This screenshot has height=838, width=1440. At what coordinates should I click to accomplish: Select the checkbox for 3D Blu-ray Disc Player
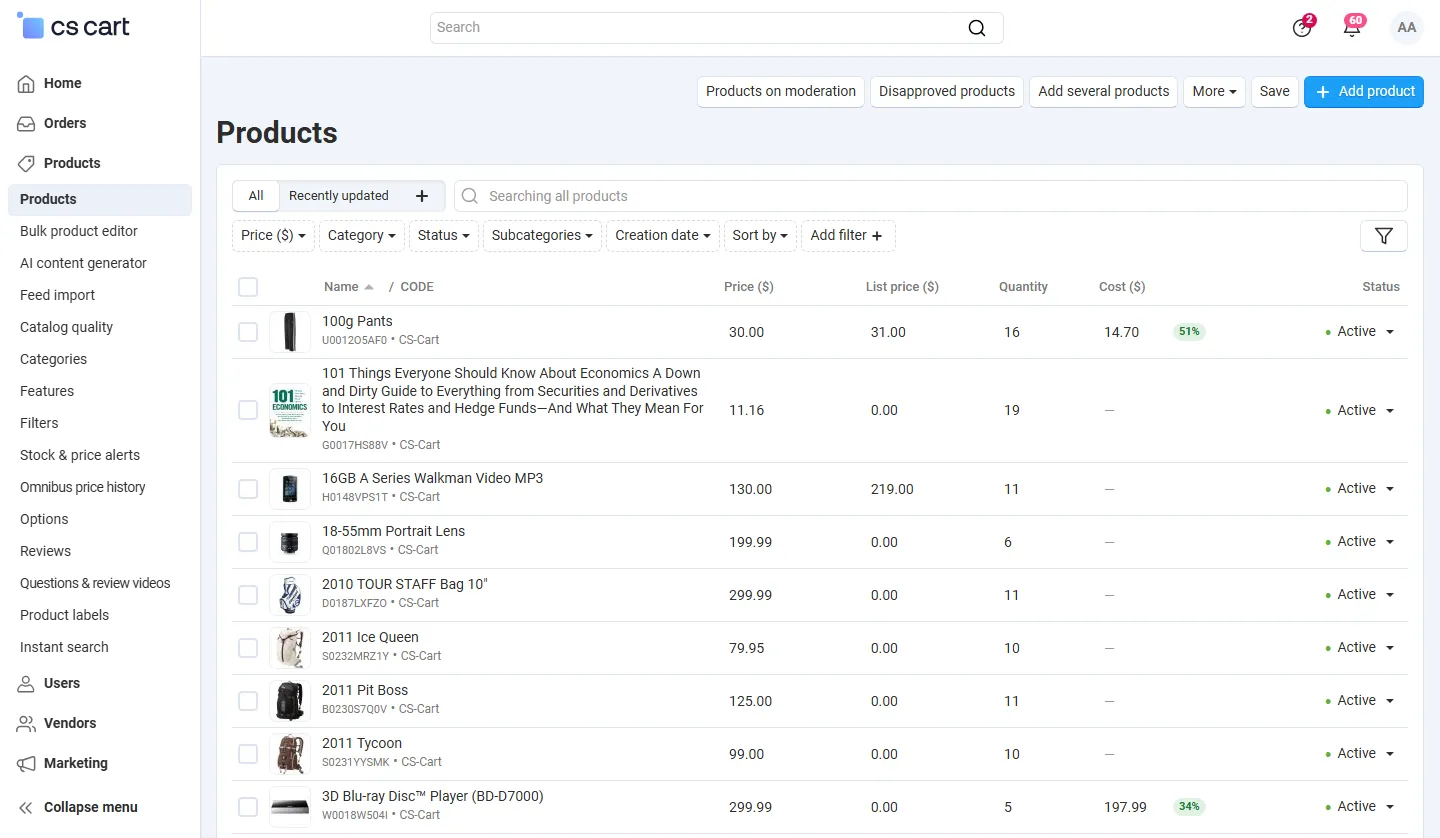(x=248, y=807)
